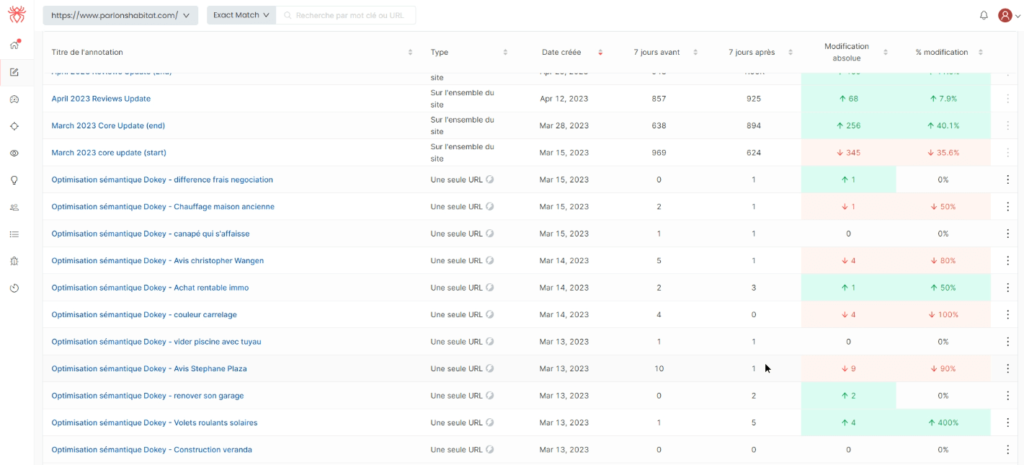Image resolution: width=1024 pixels, height=465 pixels.
Task: Open the list icon in sidebar
Action: click(x=14, y=234)
